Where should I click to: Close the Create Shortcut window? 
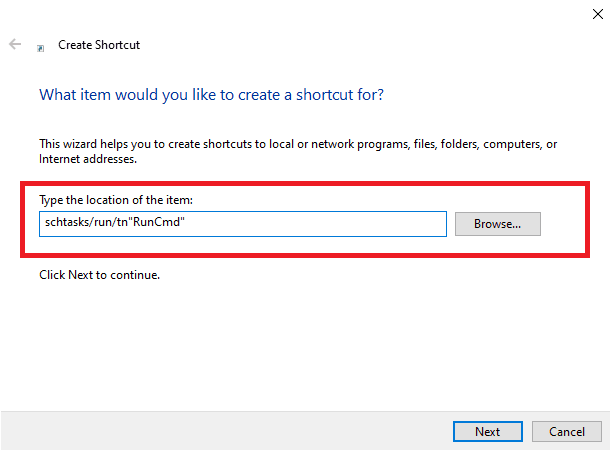(596, 12)
